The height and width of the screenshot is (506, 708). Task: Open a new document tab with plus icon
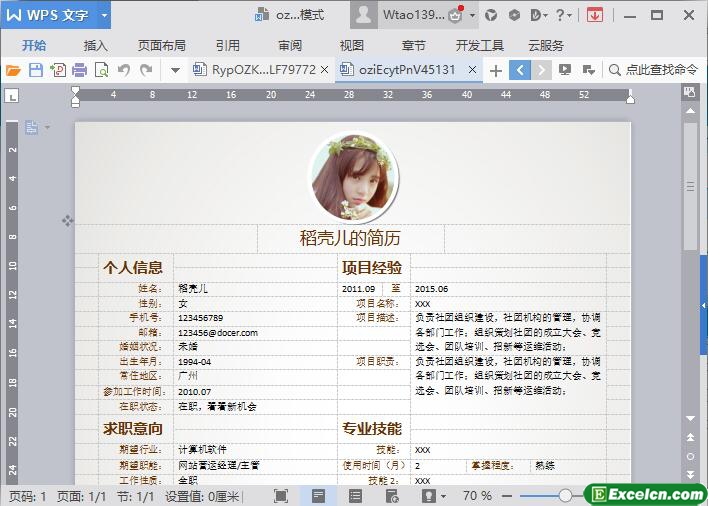(495, 70)
